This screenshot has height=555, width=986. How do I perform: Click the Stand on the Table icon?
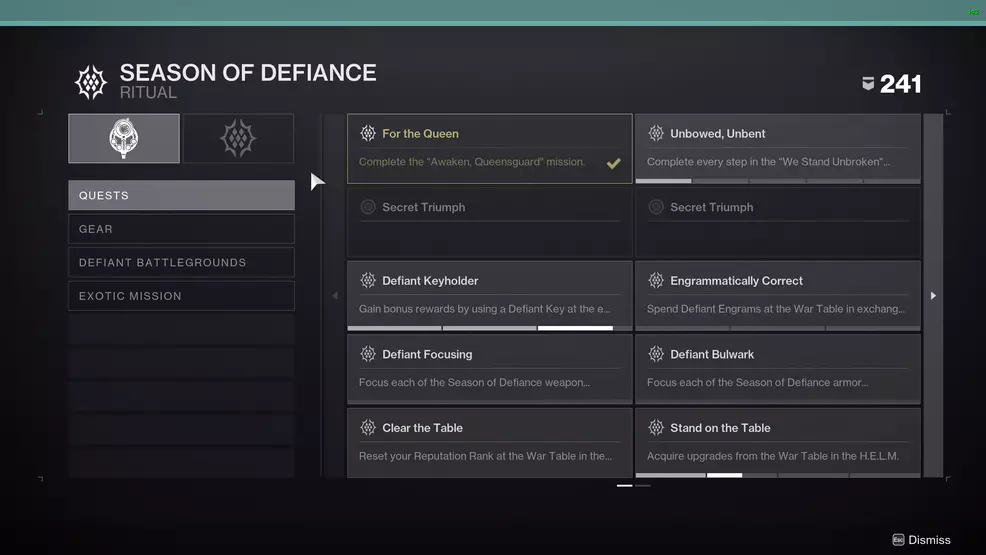[656, 428]
